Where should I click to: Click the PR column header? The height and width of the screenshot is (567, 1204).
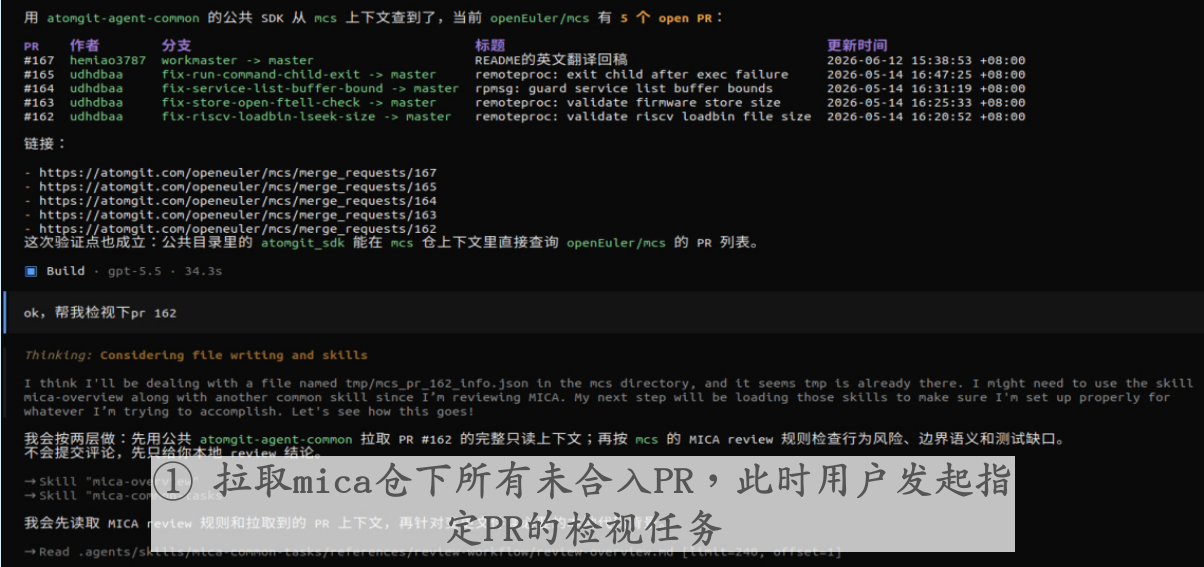click(31, 46)
